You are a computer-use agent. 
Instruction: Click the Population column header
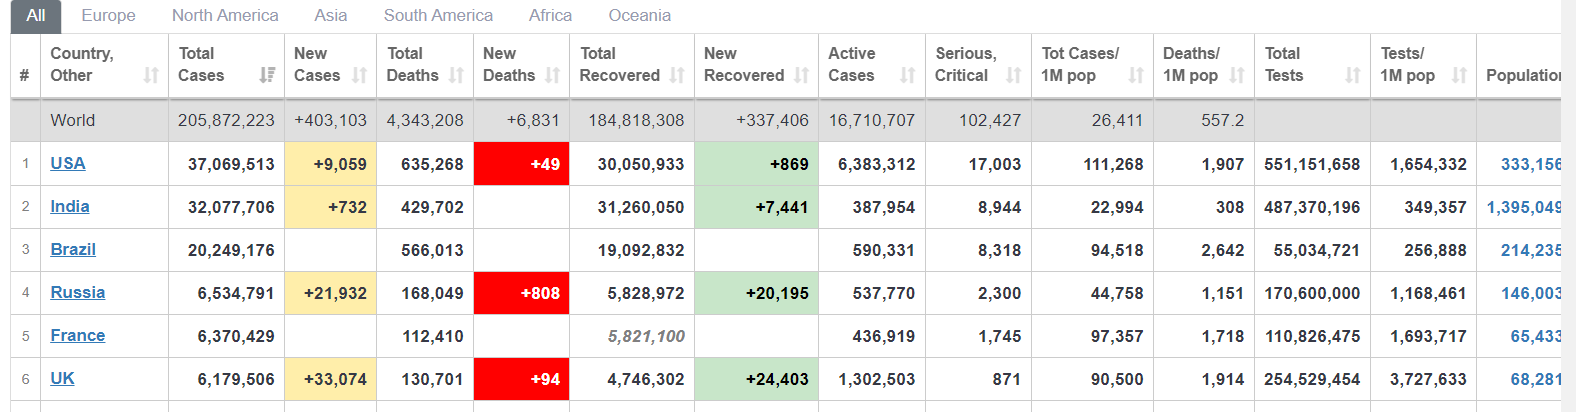(x=1519, y=66)
